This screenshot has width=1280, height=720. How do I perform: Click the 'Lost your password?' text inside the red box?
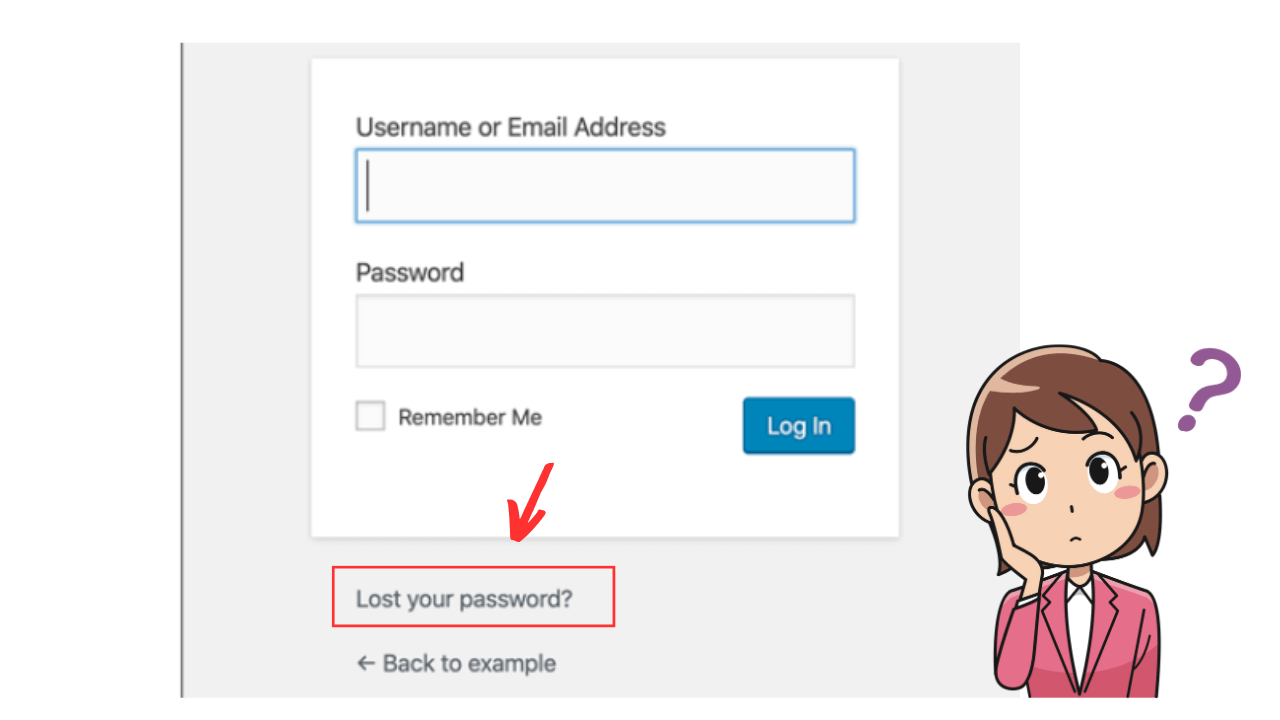coord(464,598)
